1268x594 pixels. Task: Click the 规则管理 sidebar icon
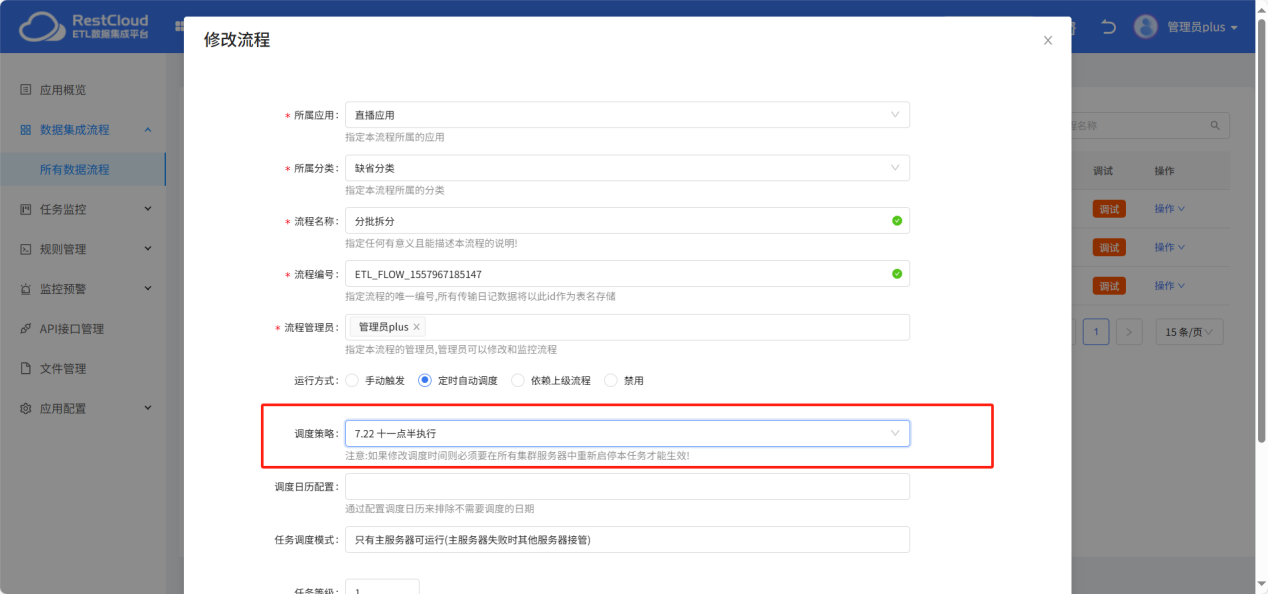(26, 249)
